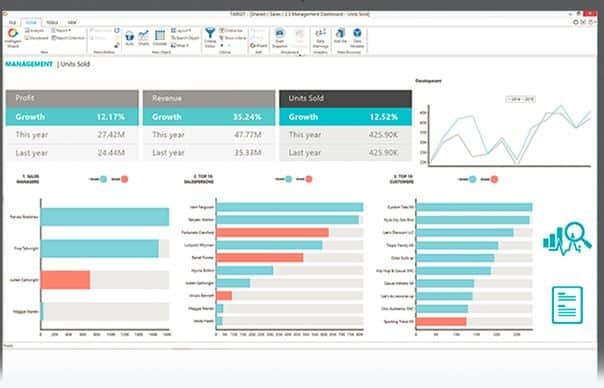Image resolution: width=604 pixels, height=388 pixels.
Task: Click Profit This year 27.42M value
Action: (111, 134)
